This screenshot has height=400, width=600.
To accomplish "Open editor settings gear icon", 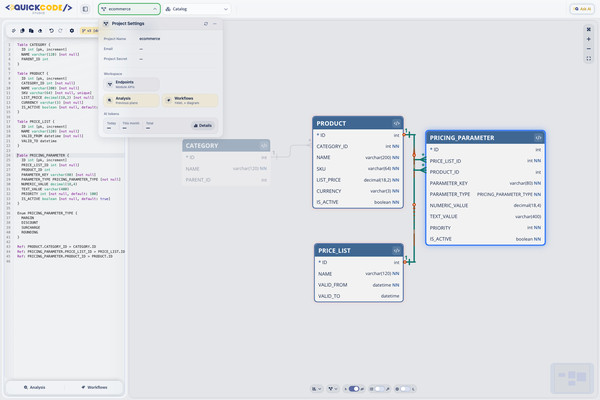I will (72, 31).
